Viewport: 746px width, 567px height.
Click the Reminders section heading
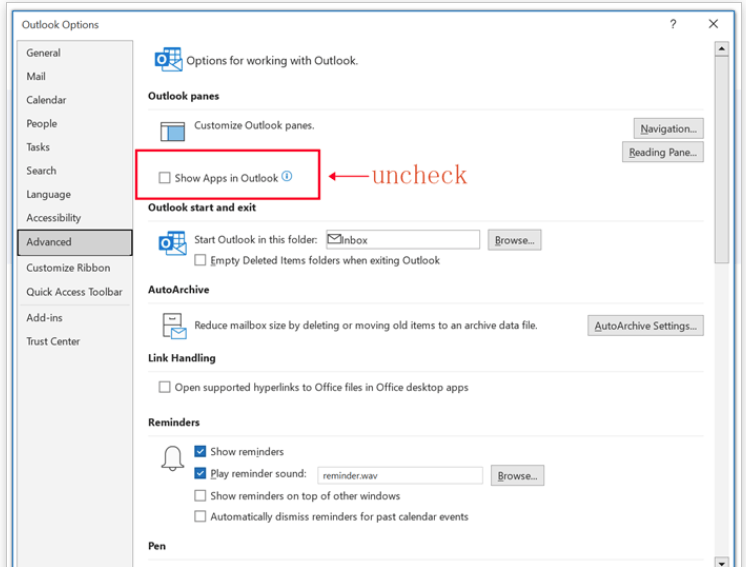(x=174, y=422)
